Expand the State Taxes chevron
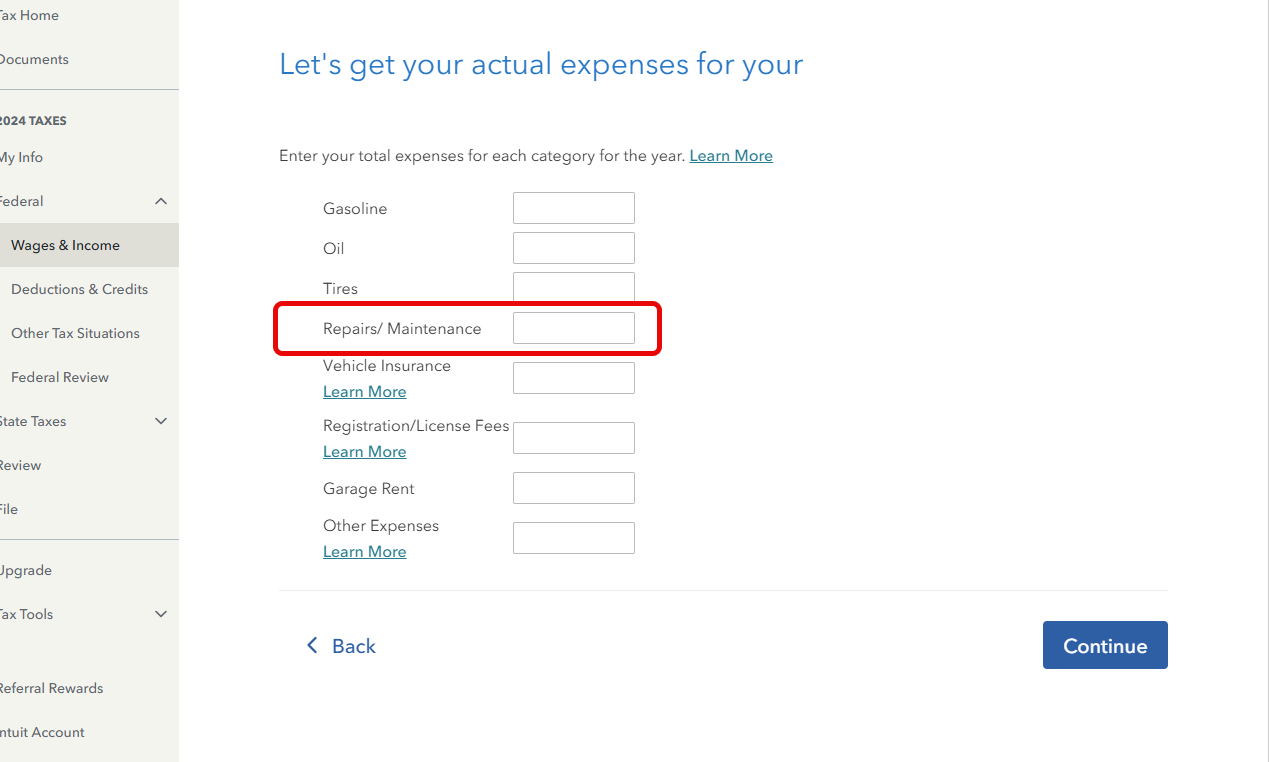1269x762 pixels. pos(161,421)
